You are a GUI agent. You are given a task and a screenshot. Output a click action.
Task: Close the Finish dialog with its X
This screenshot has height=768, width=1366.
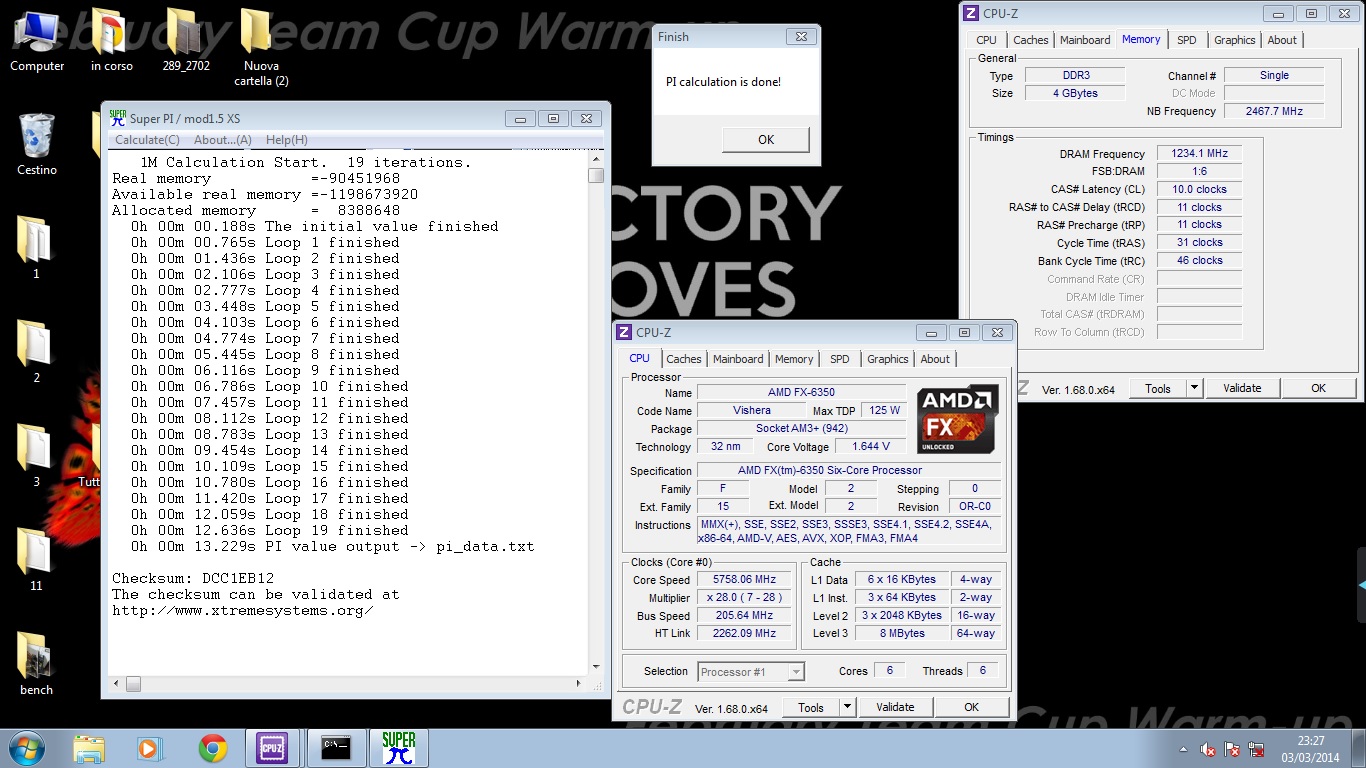(800, 36)
